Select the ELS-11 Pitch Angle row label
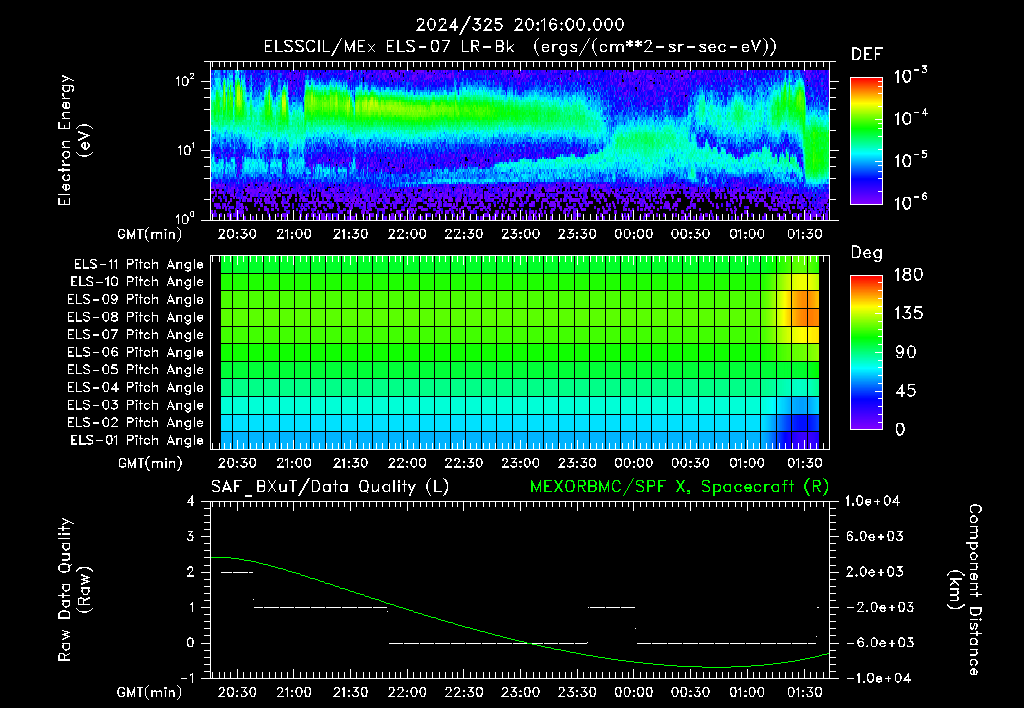Viewport: 1024px width, 708px height. (x=138, y=265)
